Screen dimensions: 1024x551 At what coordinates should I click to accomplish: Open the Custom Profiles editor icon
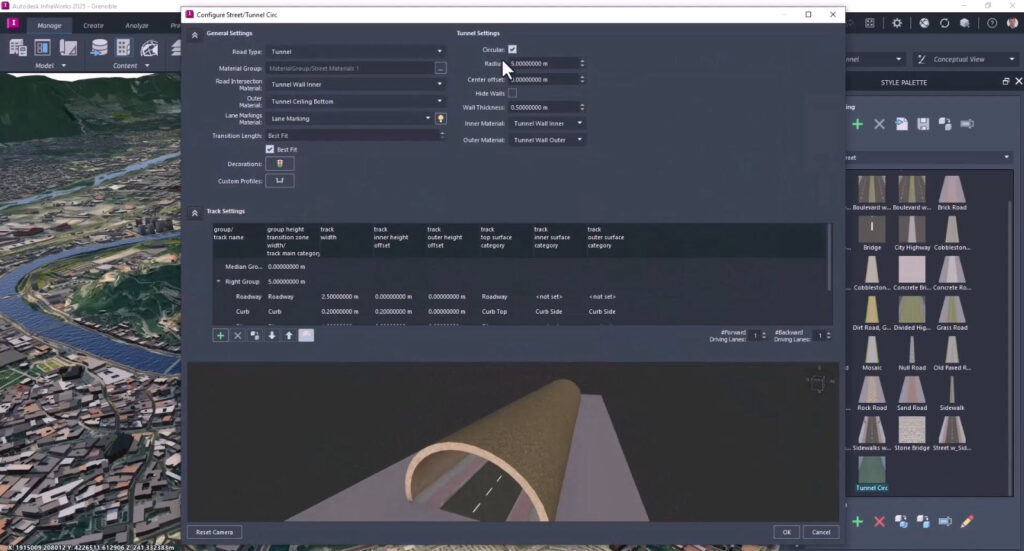point(280,181)
